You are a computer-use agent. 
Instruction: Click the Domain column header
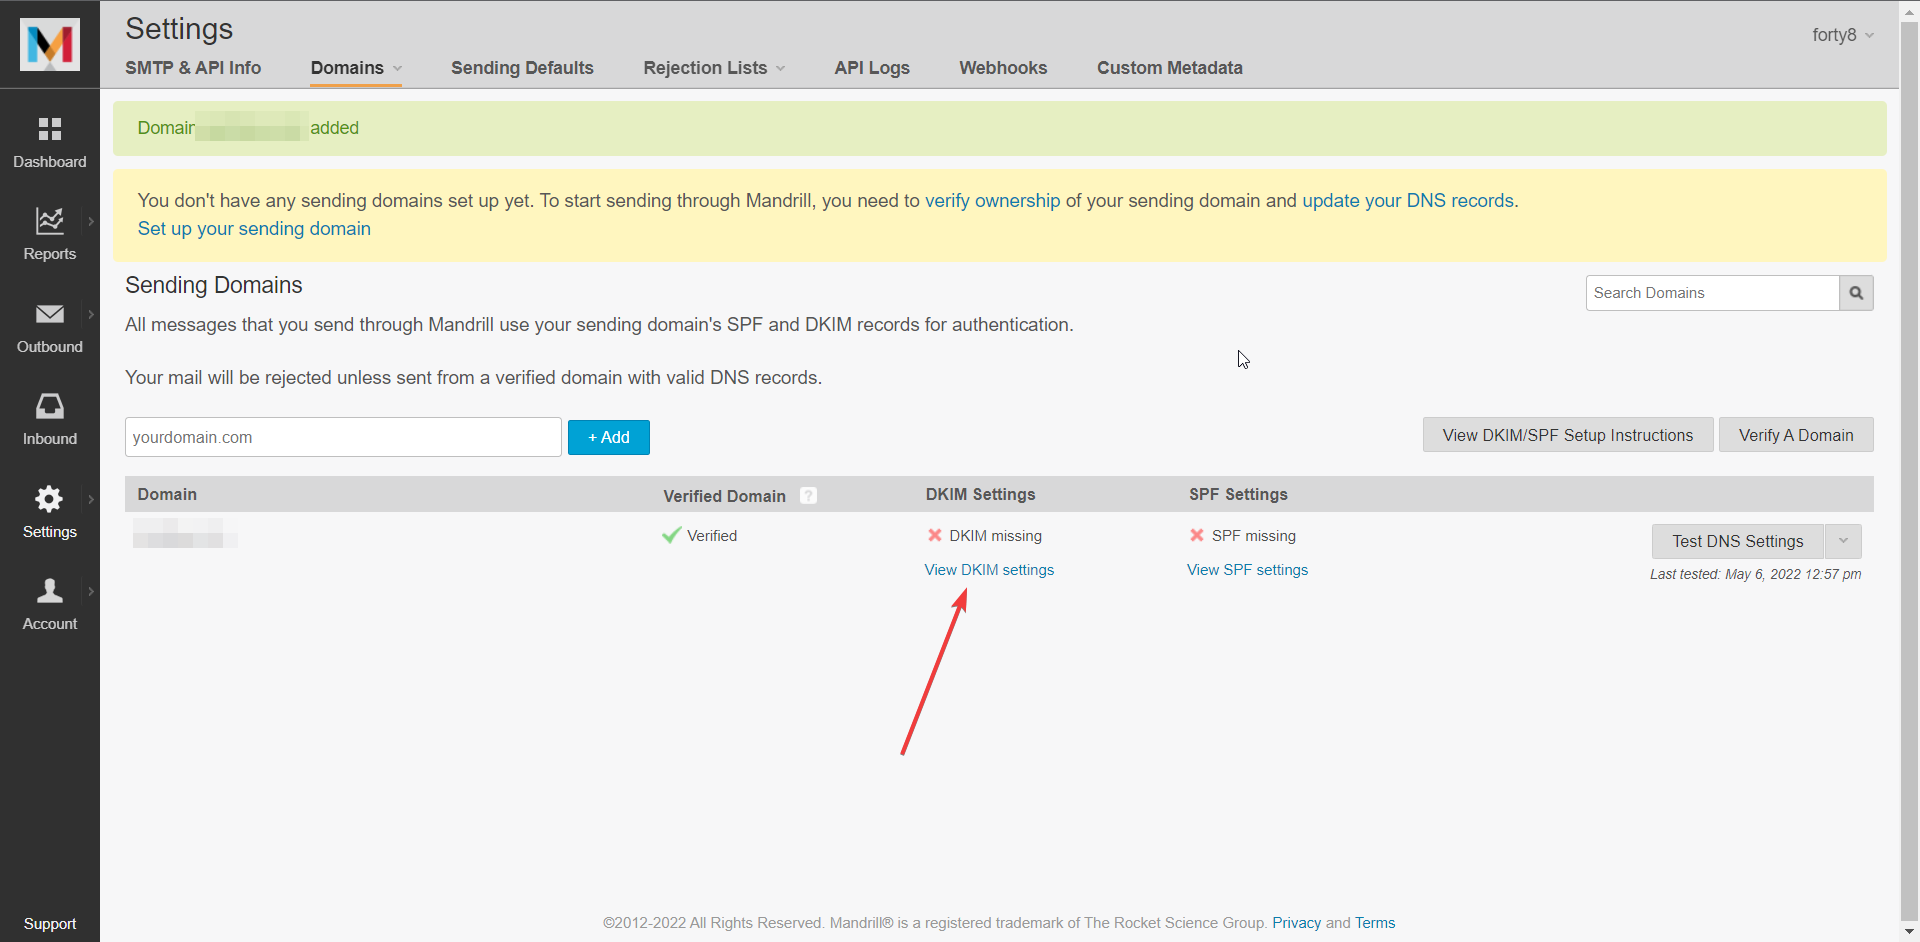(167, 494)
